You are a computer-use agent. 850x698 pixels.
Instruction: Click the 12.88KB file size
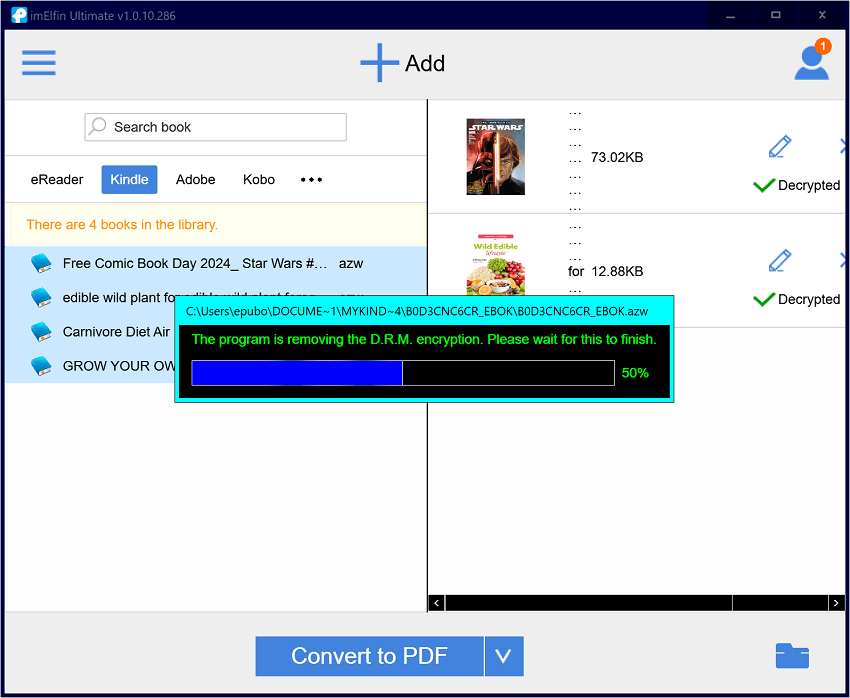click(x=617, y=272)
